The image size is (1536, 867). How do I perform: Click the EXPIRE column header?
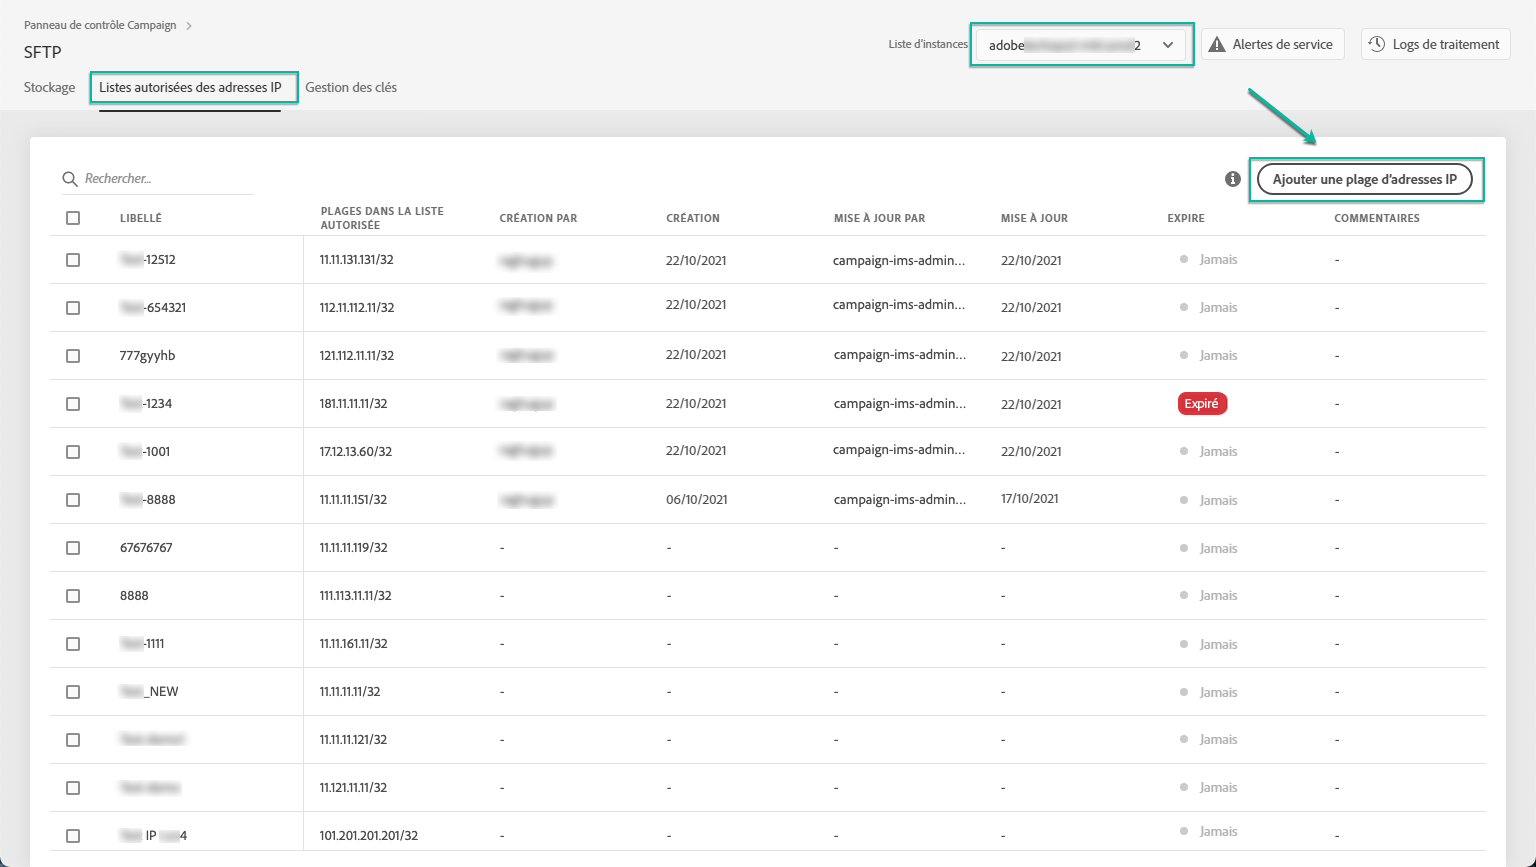click(x=1186, y=218)
